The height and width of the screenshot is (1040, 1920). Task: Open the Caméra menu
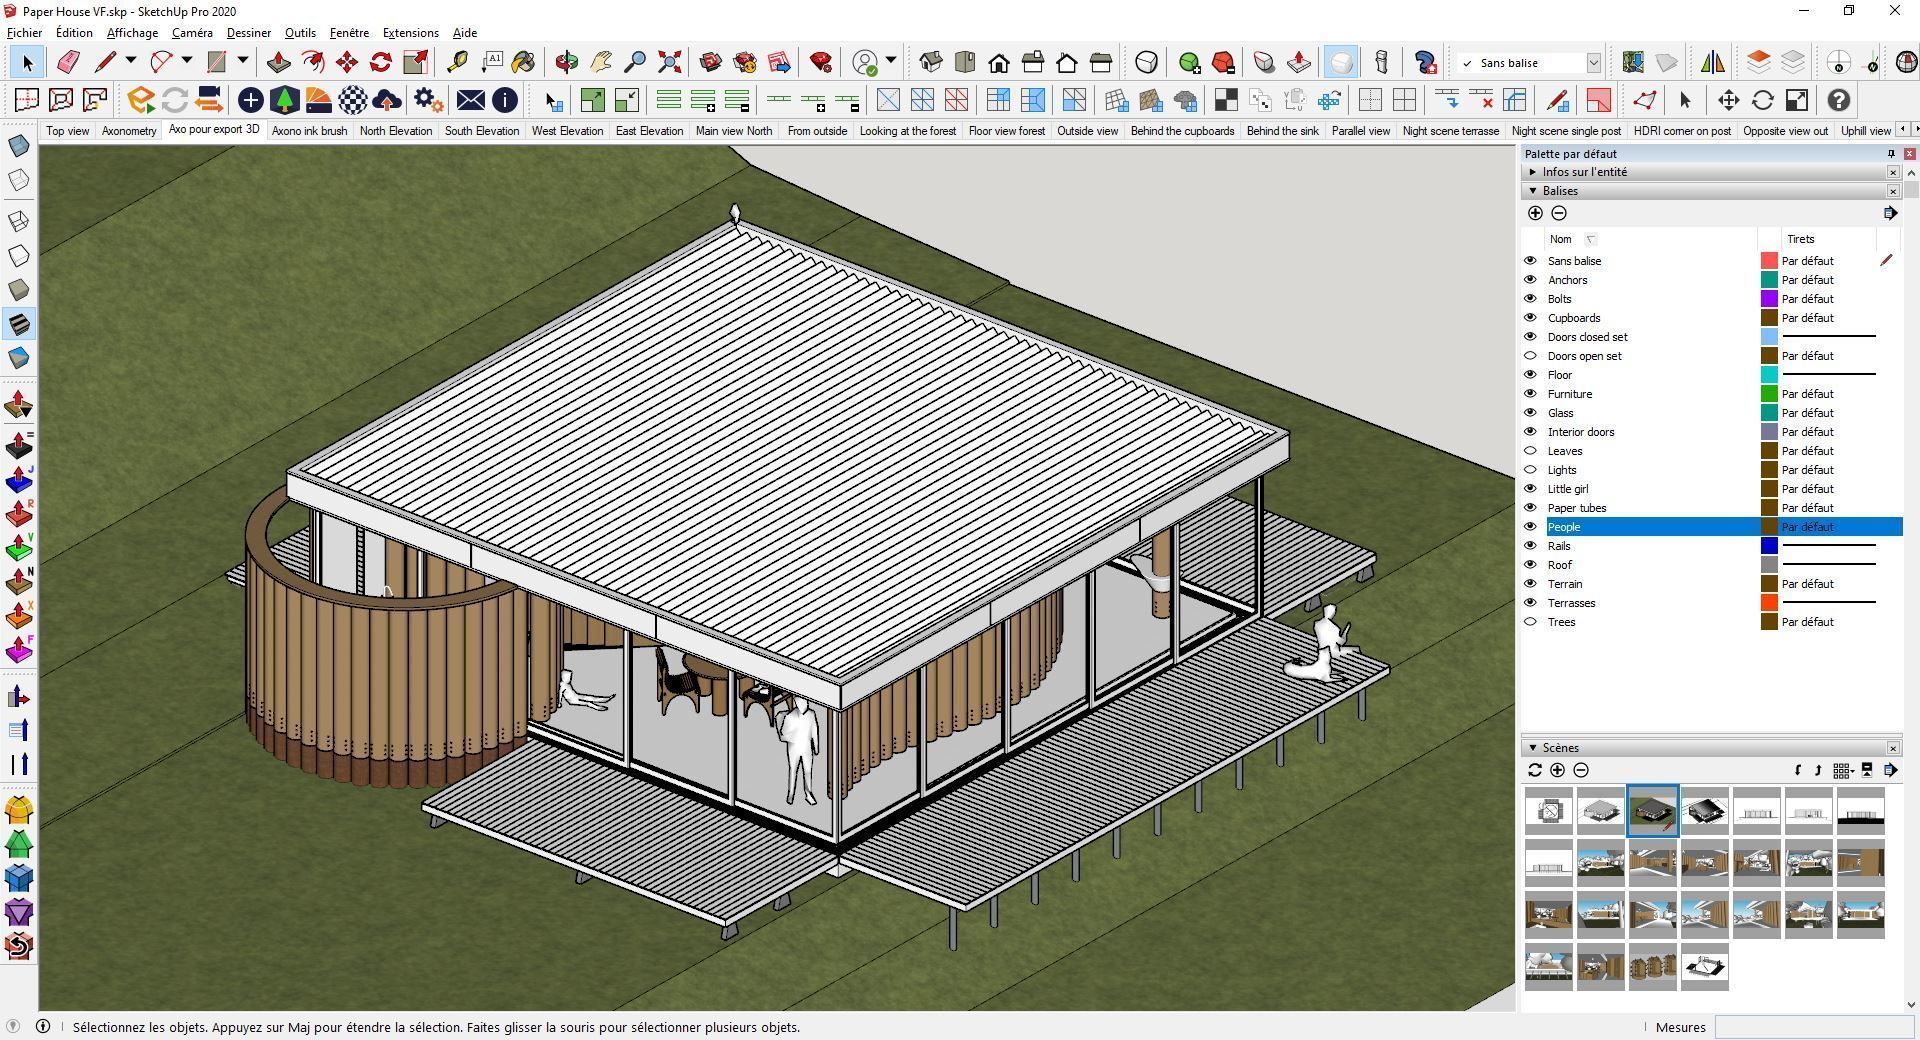[x=192, y=33]
